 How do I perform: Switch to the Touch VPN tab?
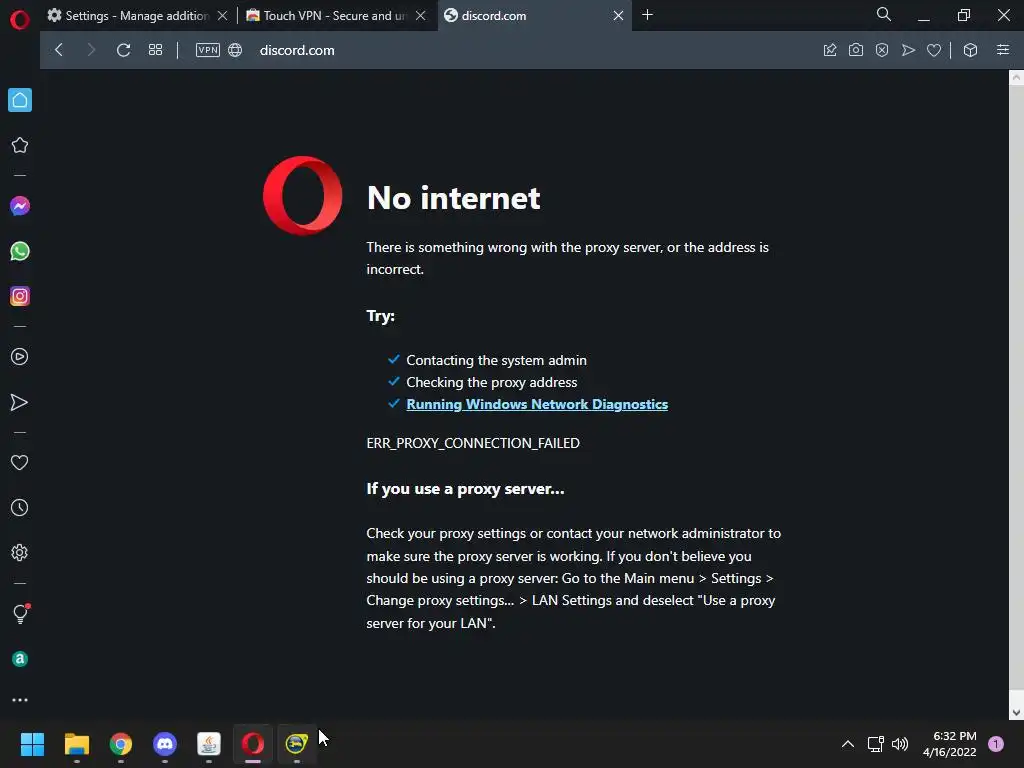tap(336, 15)
